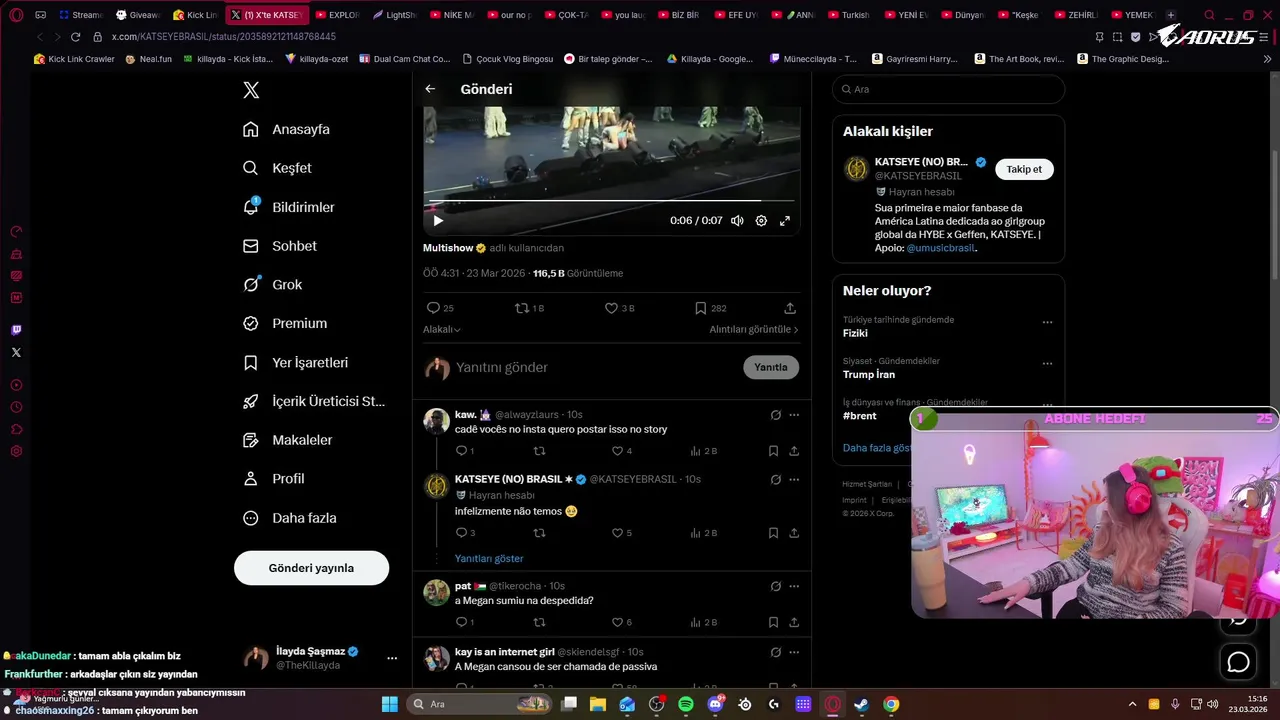This screenshot has width=1280, height=720.
Task: Switch to the Giveaway browser tab
Action: coord(137,15)
